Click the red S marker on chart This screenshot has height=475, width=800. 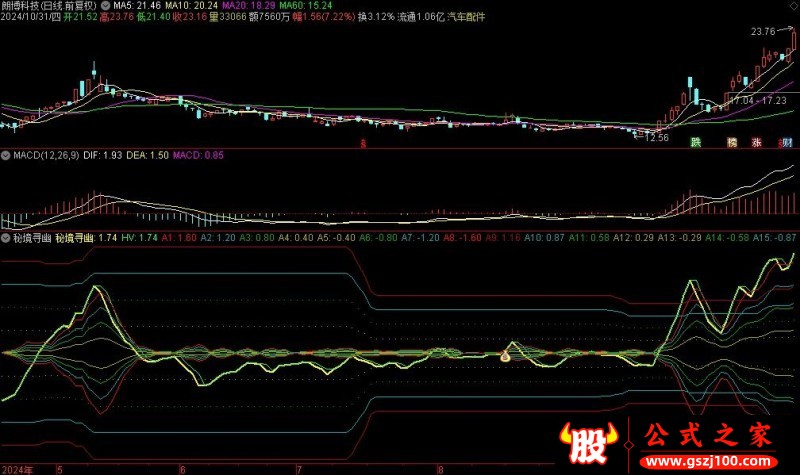363,144
